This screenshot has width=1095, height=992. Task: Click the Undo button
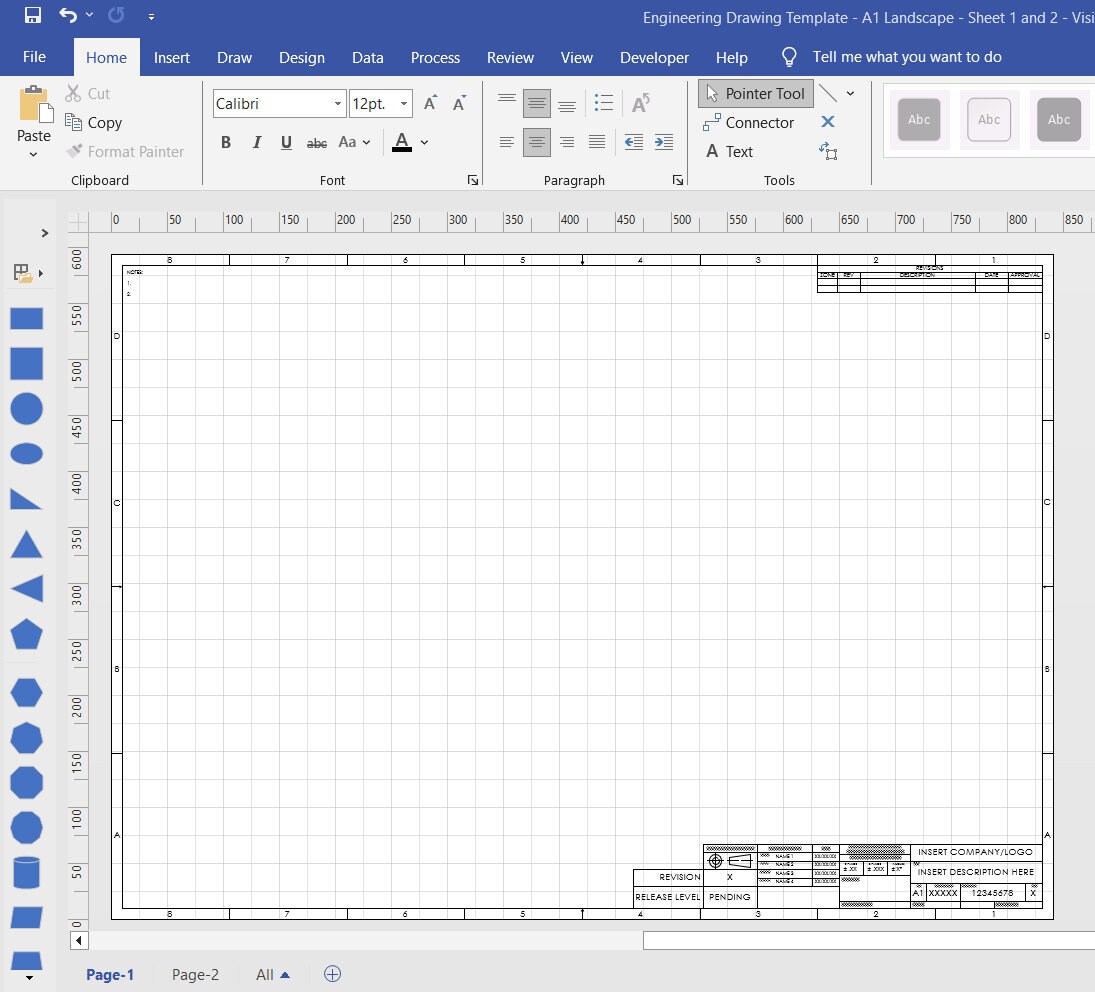tap(66, 16)
